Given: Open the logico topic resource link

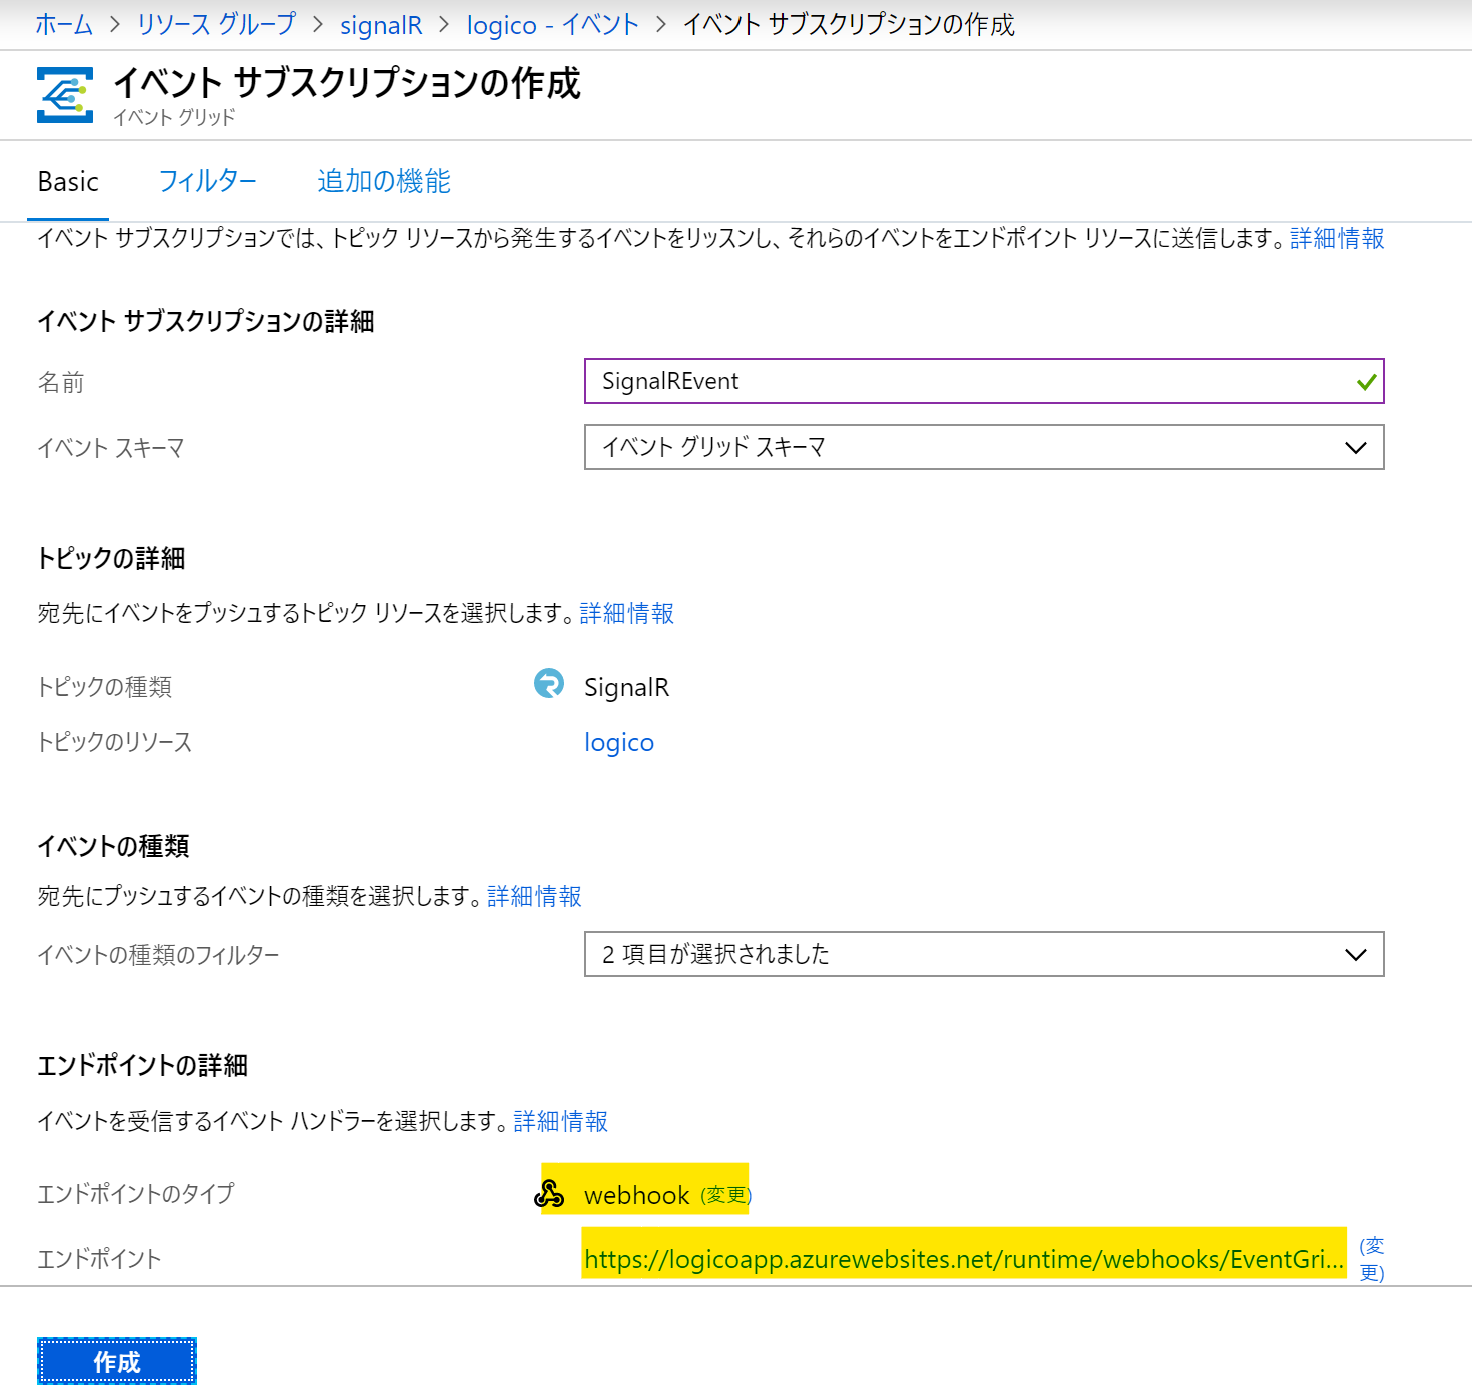Looking at the screenshot, I should [x=618, y=743].
